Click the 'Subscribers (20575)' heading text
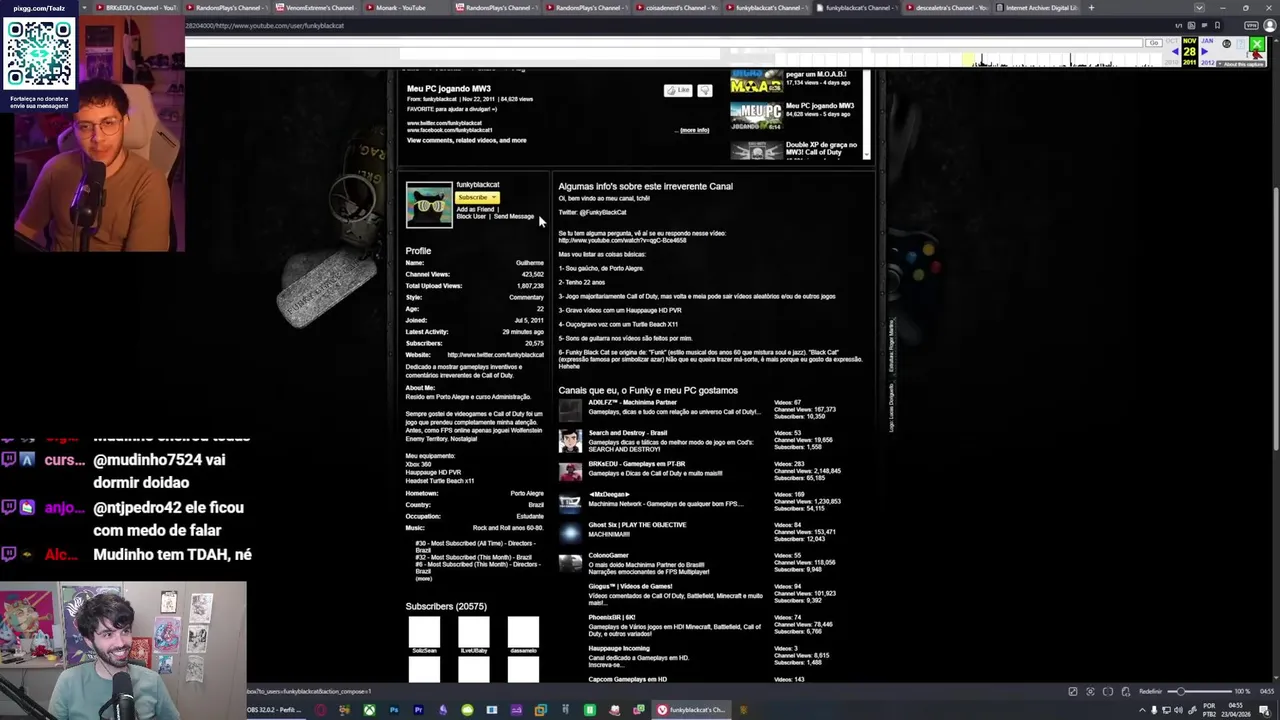The image size is (1280, 720). click(x=446, y=606)
